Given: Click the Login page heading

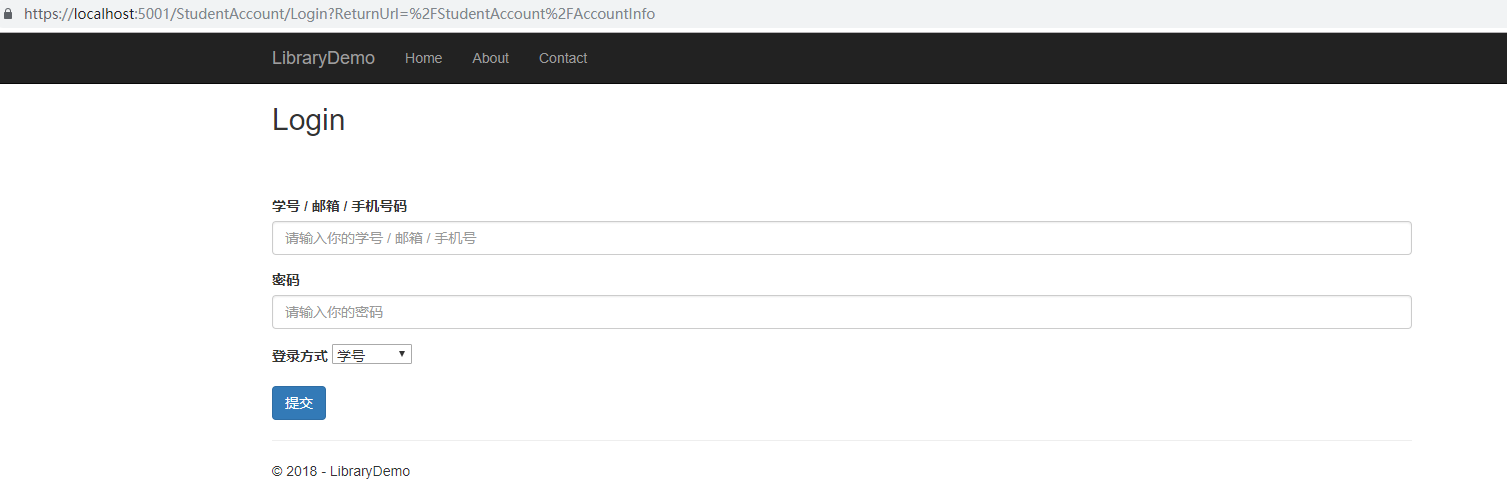Looking at the screenshot, I should tap(308, 120).
